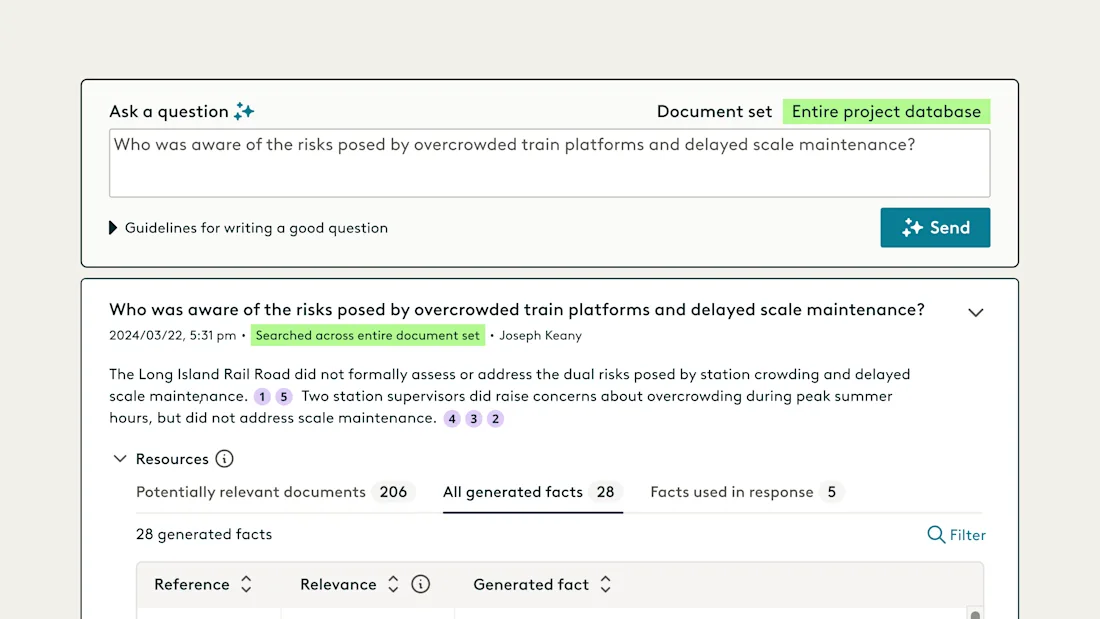
Task: Collapse the answered question with the chevron
Action: tap(976, 312)
